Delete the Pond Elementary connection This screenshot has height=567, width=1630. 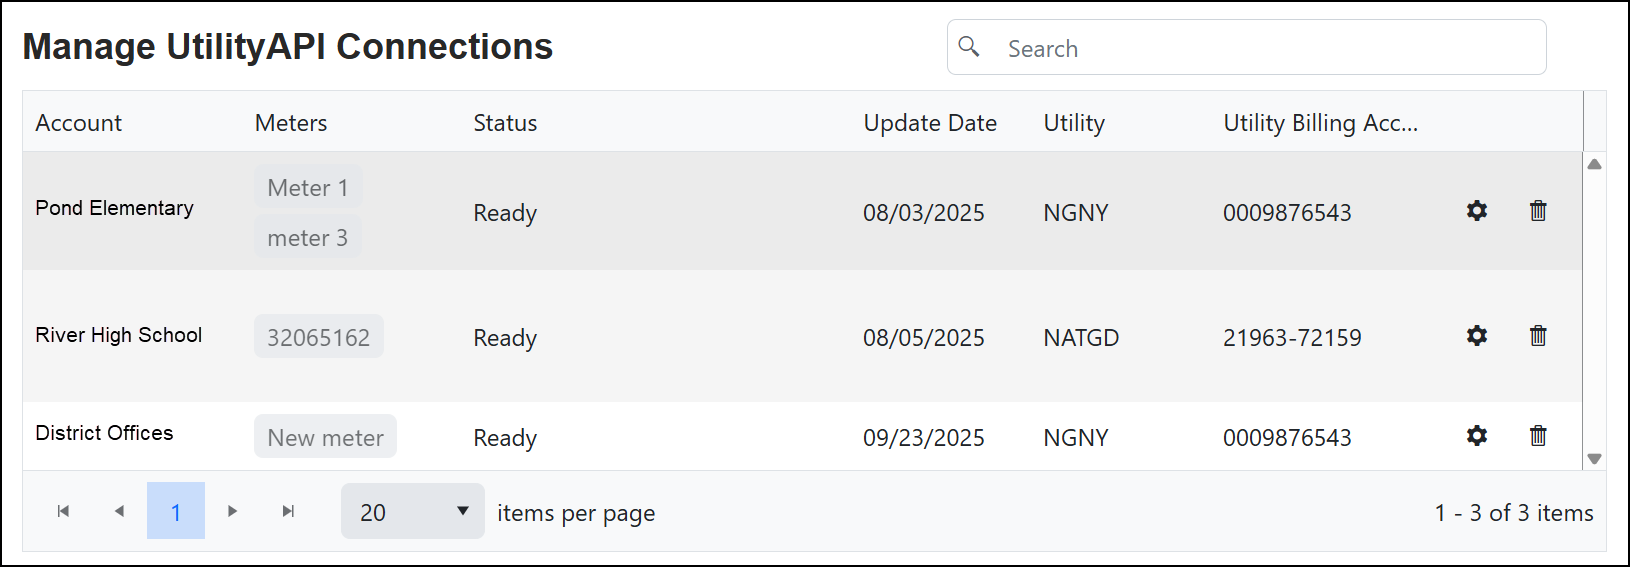click(x=1538, y=211)
